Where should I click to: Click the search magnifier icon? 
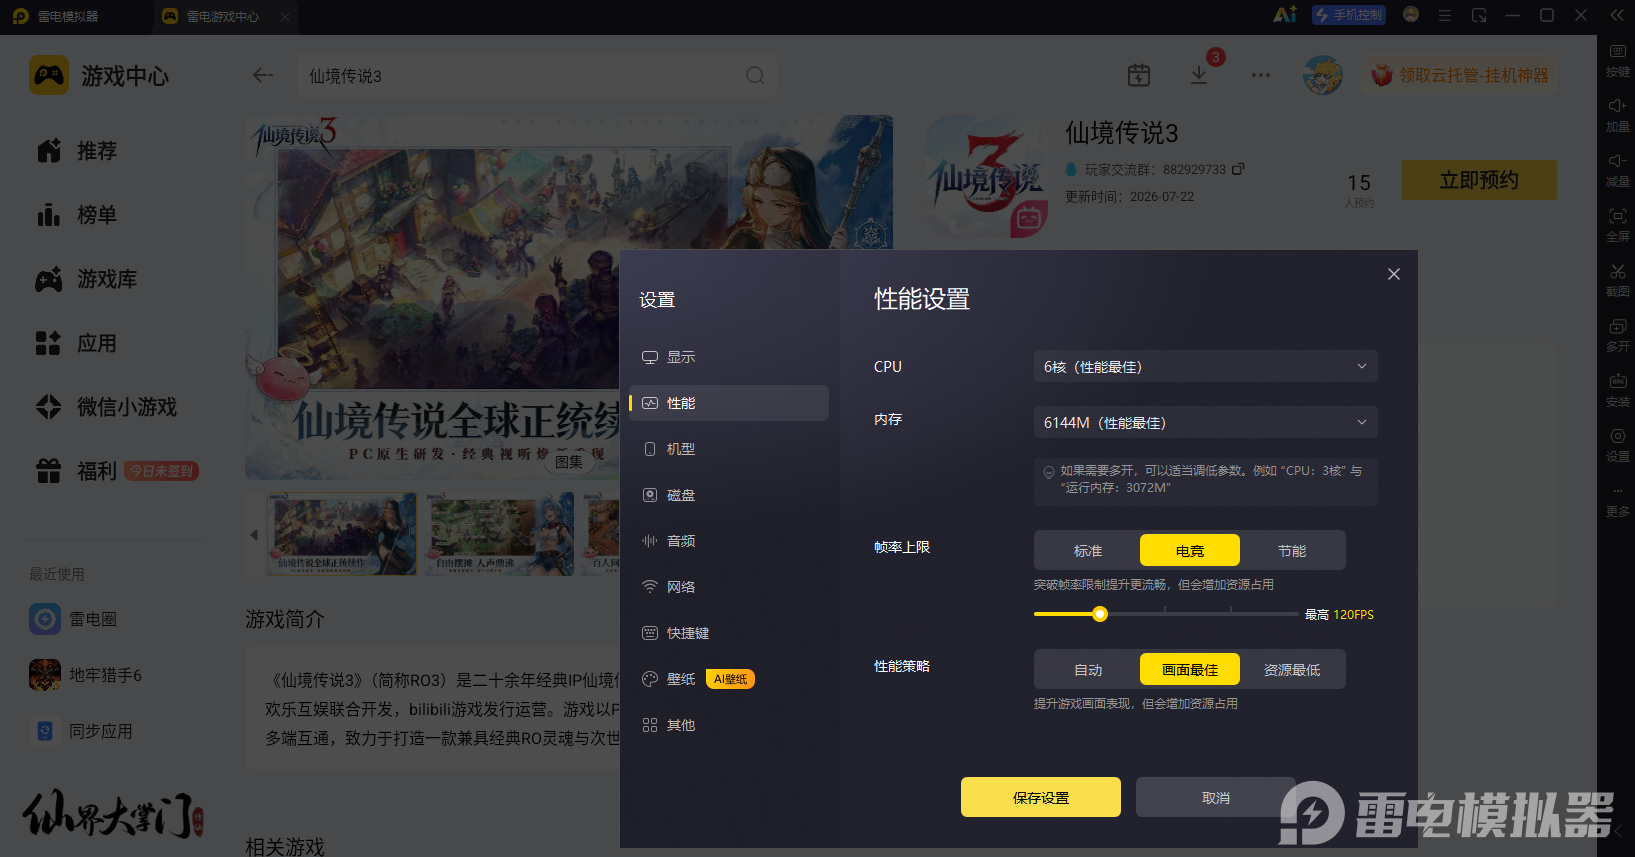pos(755,75)
